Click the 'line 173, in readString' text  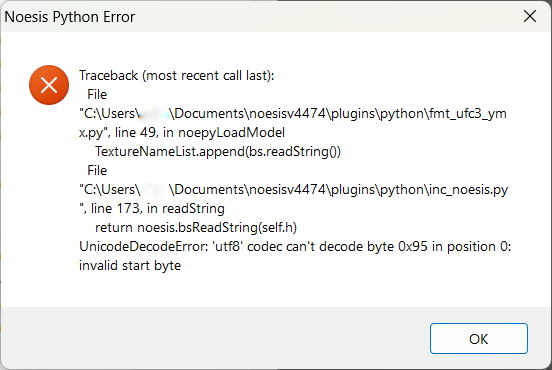pos(158,208)
